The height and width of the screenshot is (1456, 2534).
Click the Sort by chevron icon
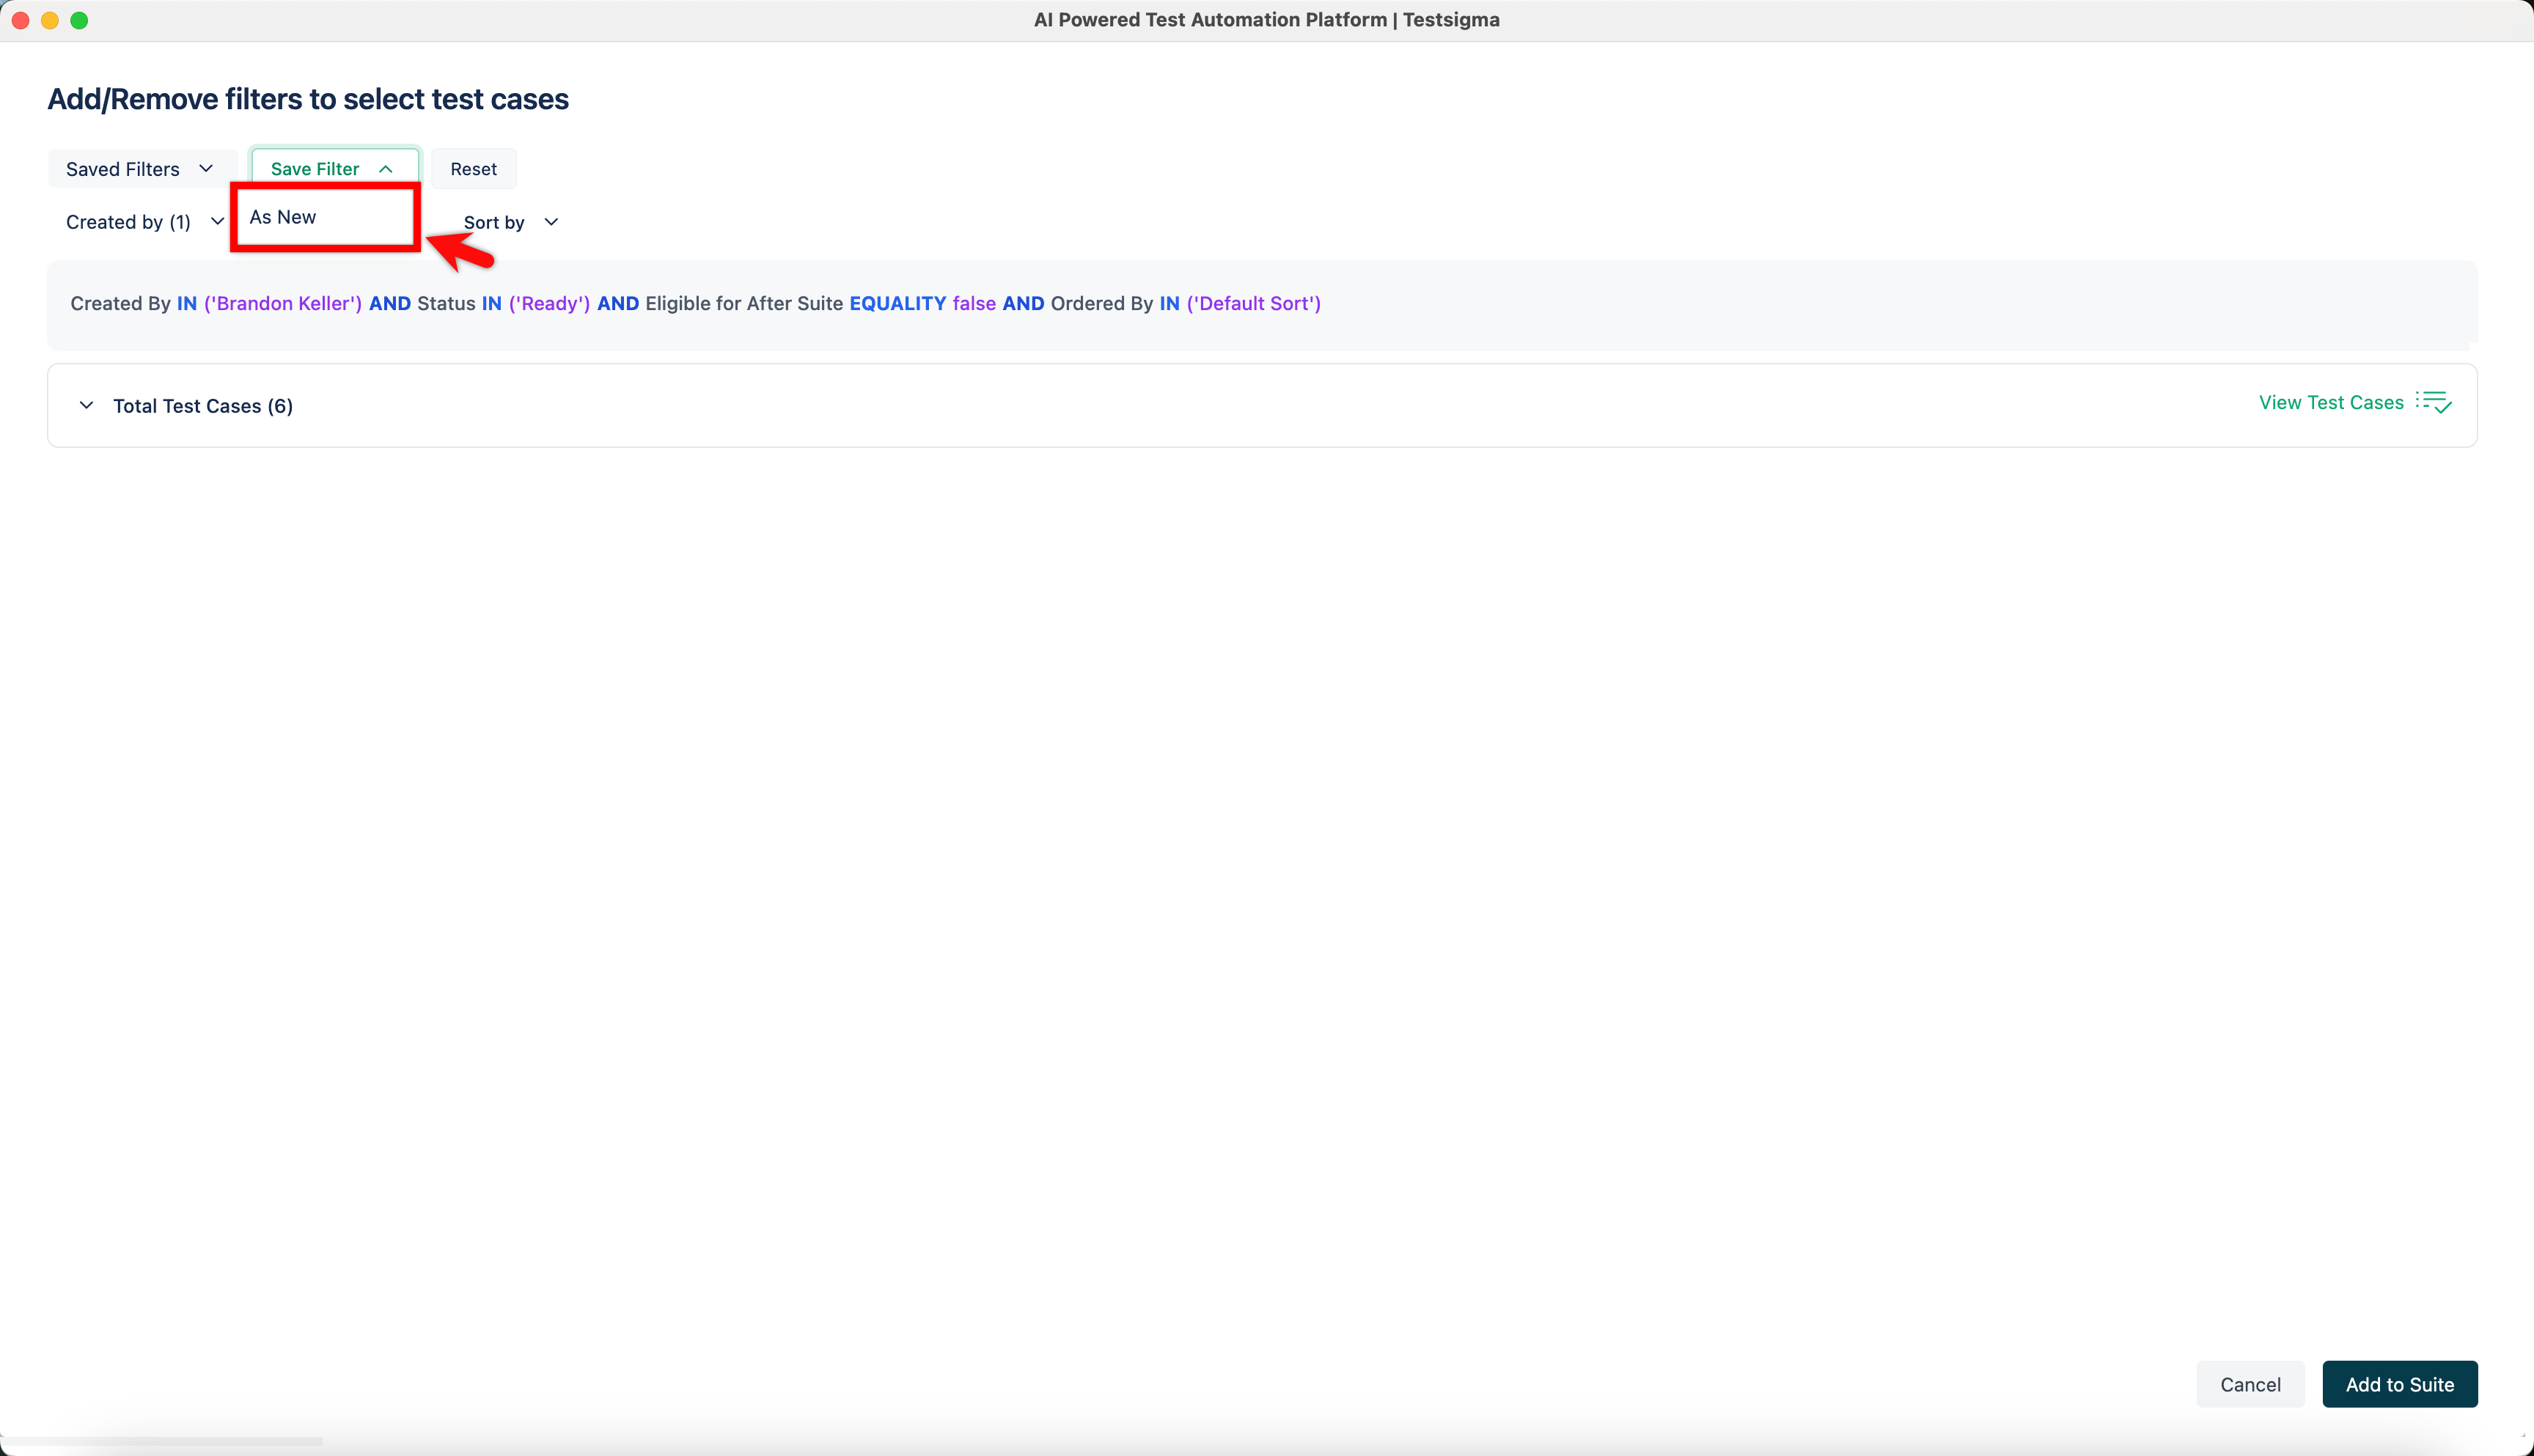[551, 221]
